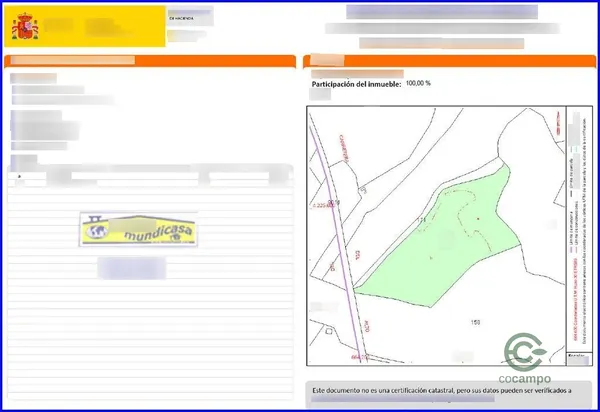This screenshot has width=600, height=412.
Task: Click the "DE HACIENDA" header text
Action: [x=181, y=18]
